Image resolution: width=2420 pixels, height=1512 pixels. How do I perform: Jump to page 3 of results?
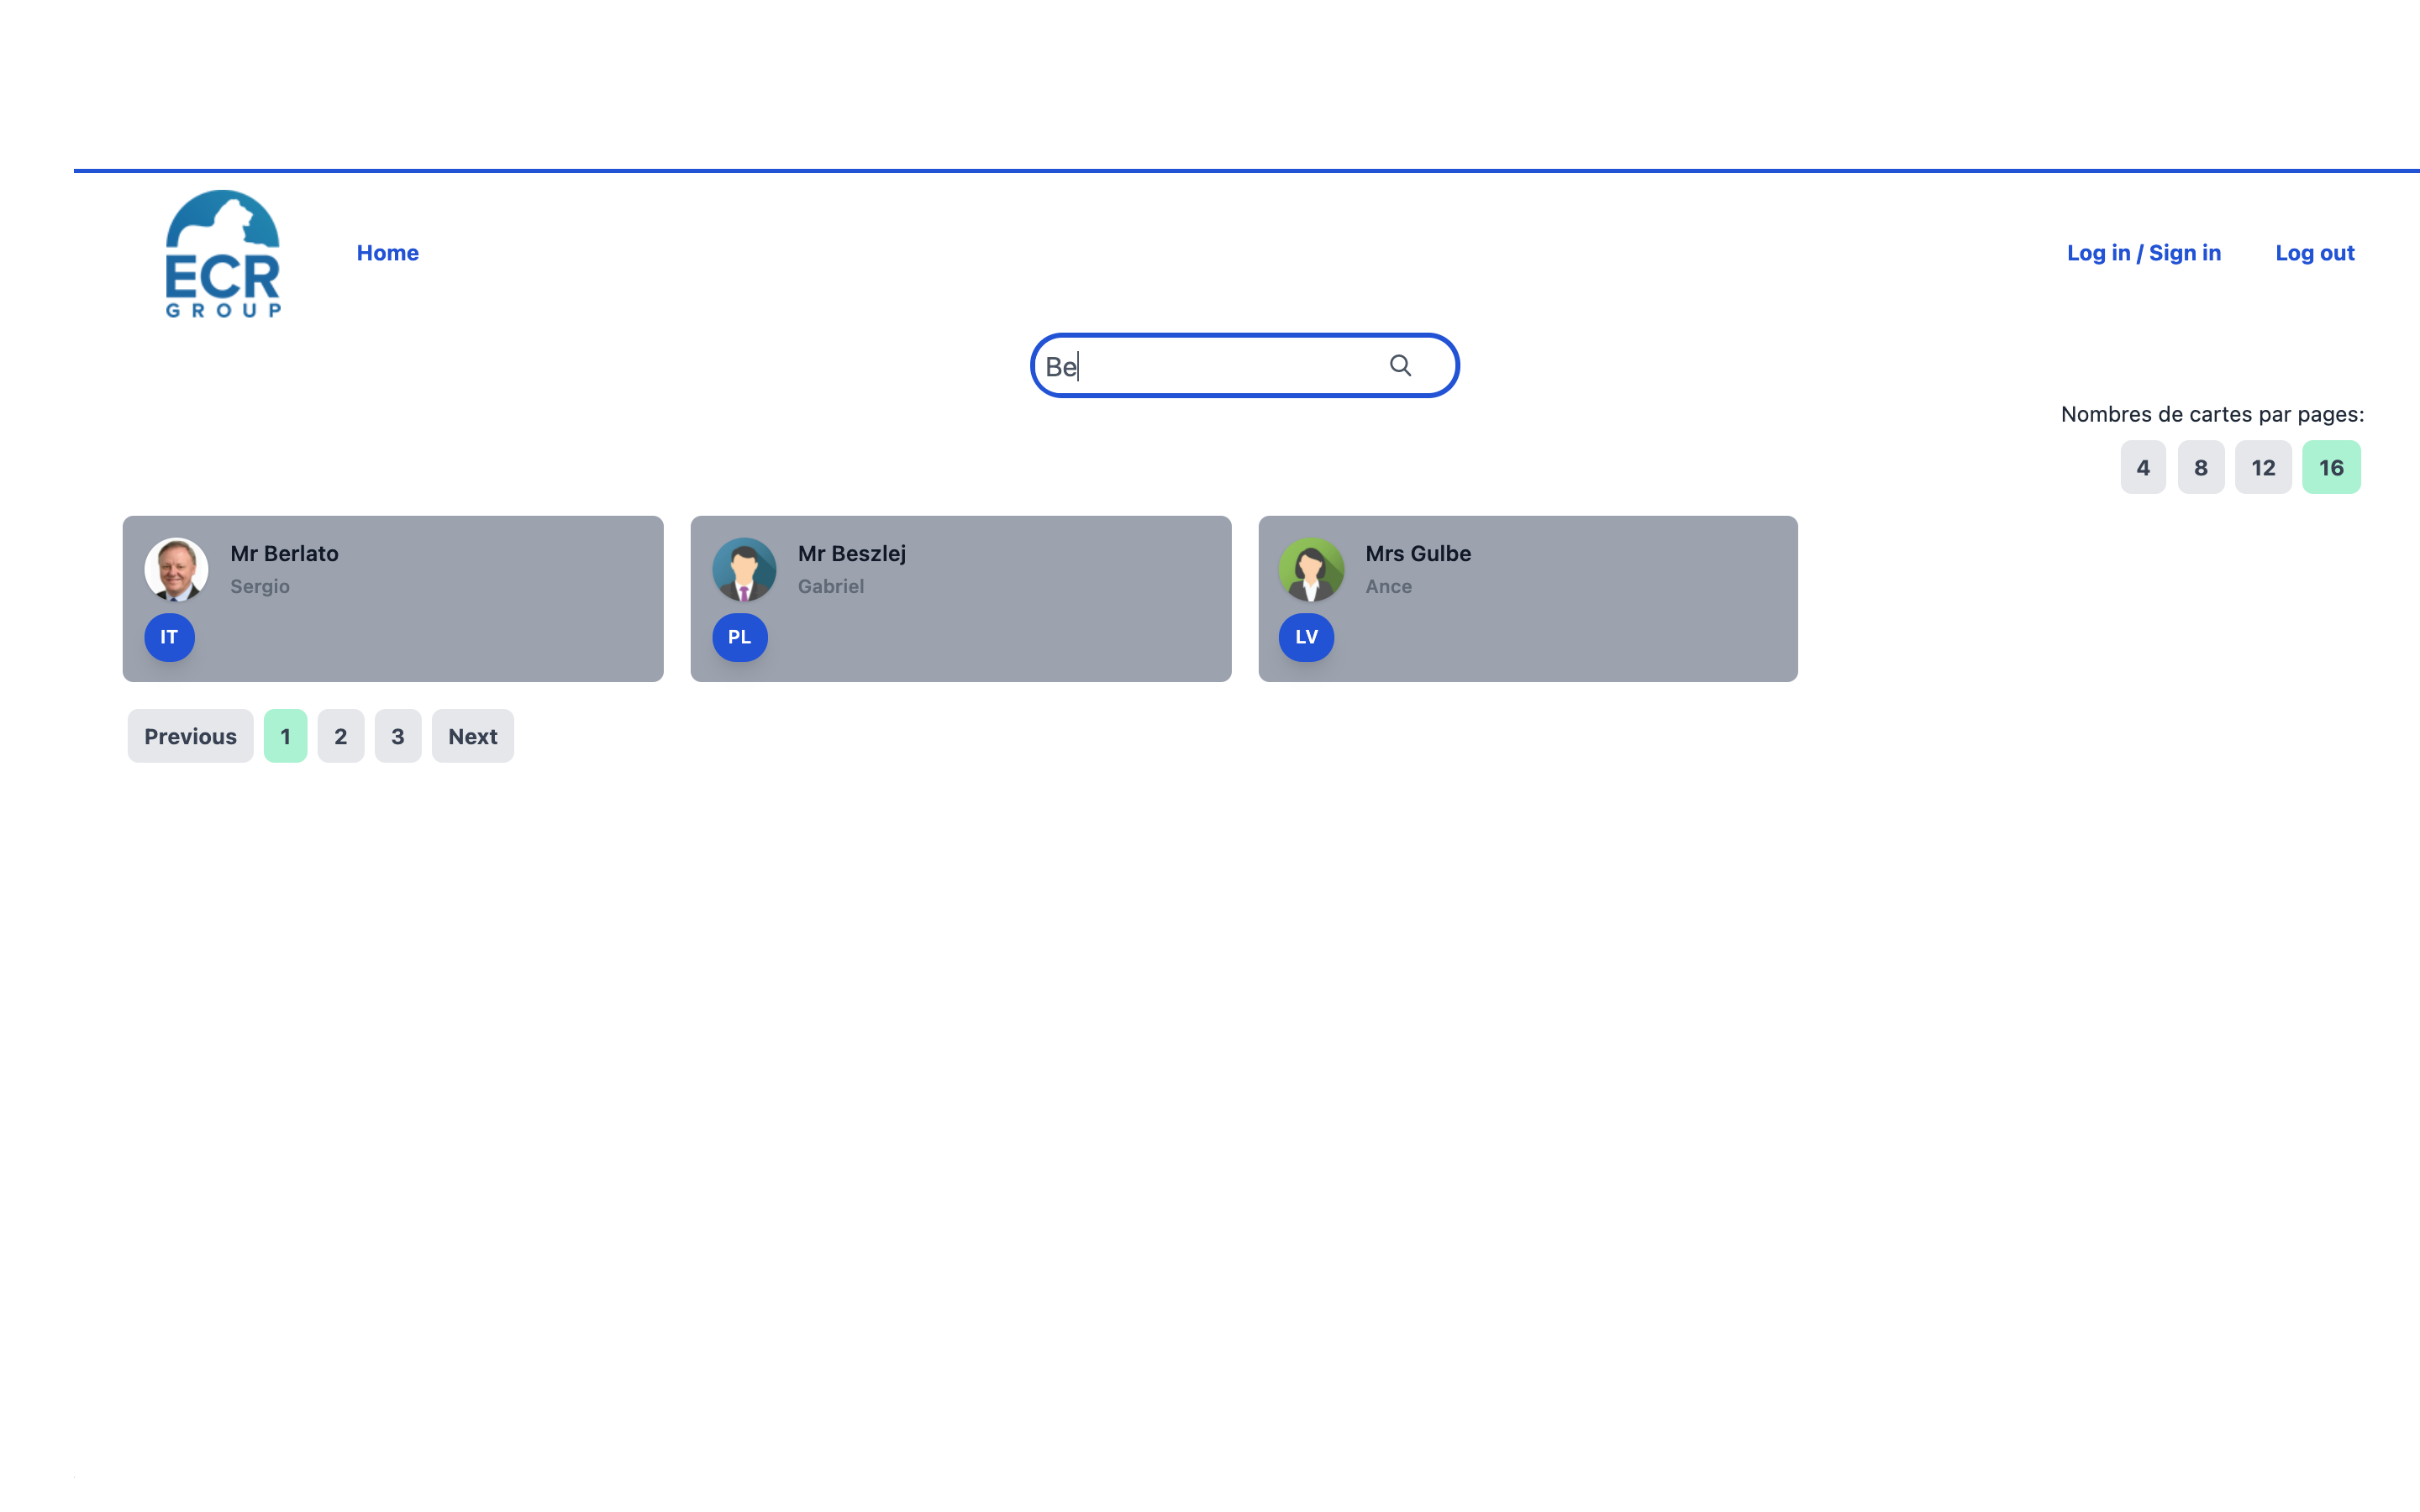(398, 736)
